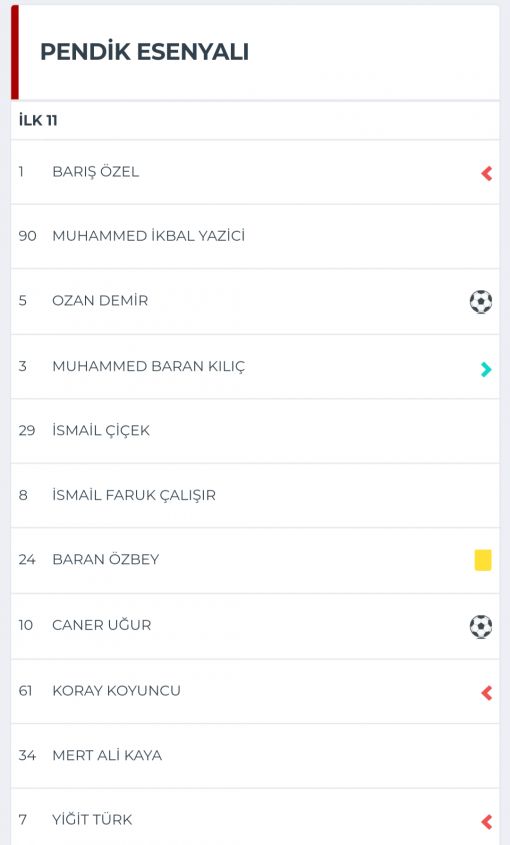Open the Pendik Esenyalı team header
Screen dimensions: 510x845
[x=255, y=52]
